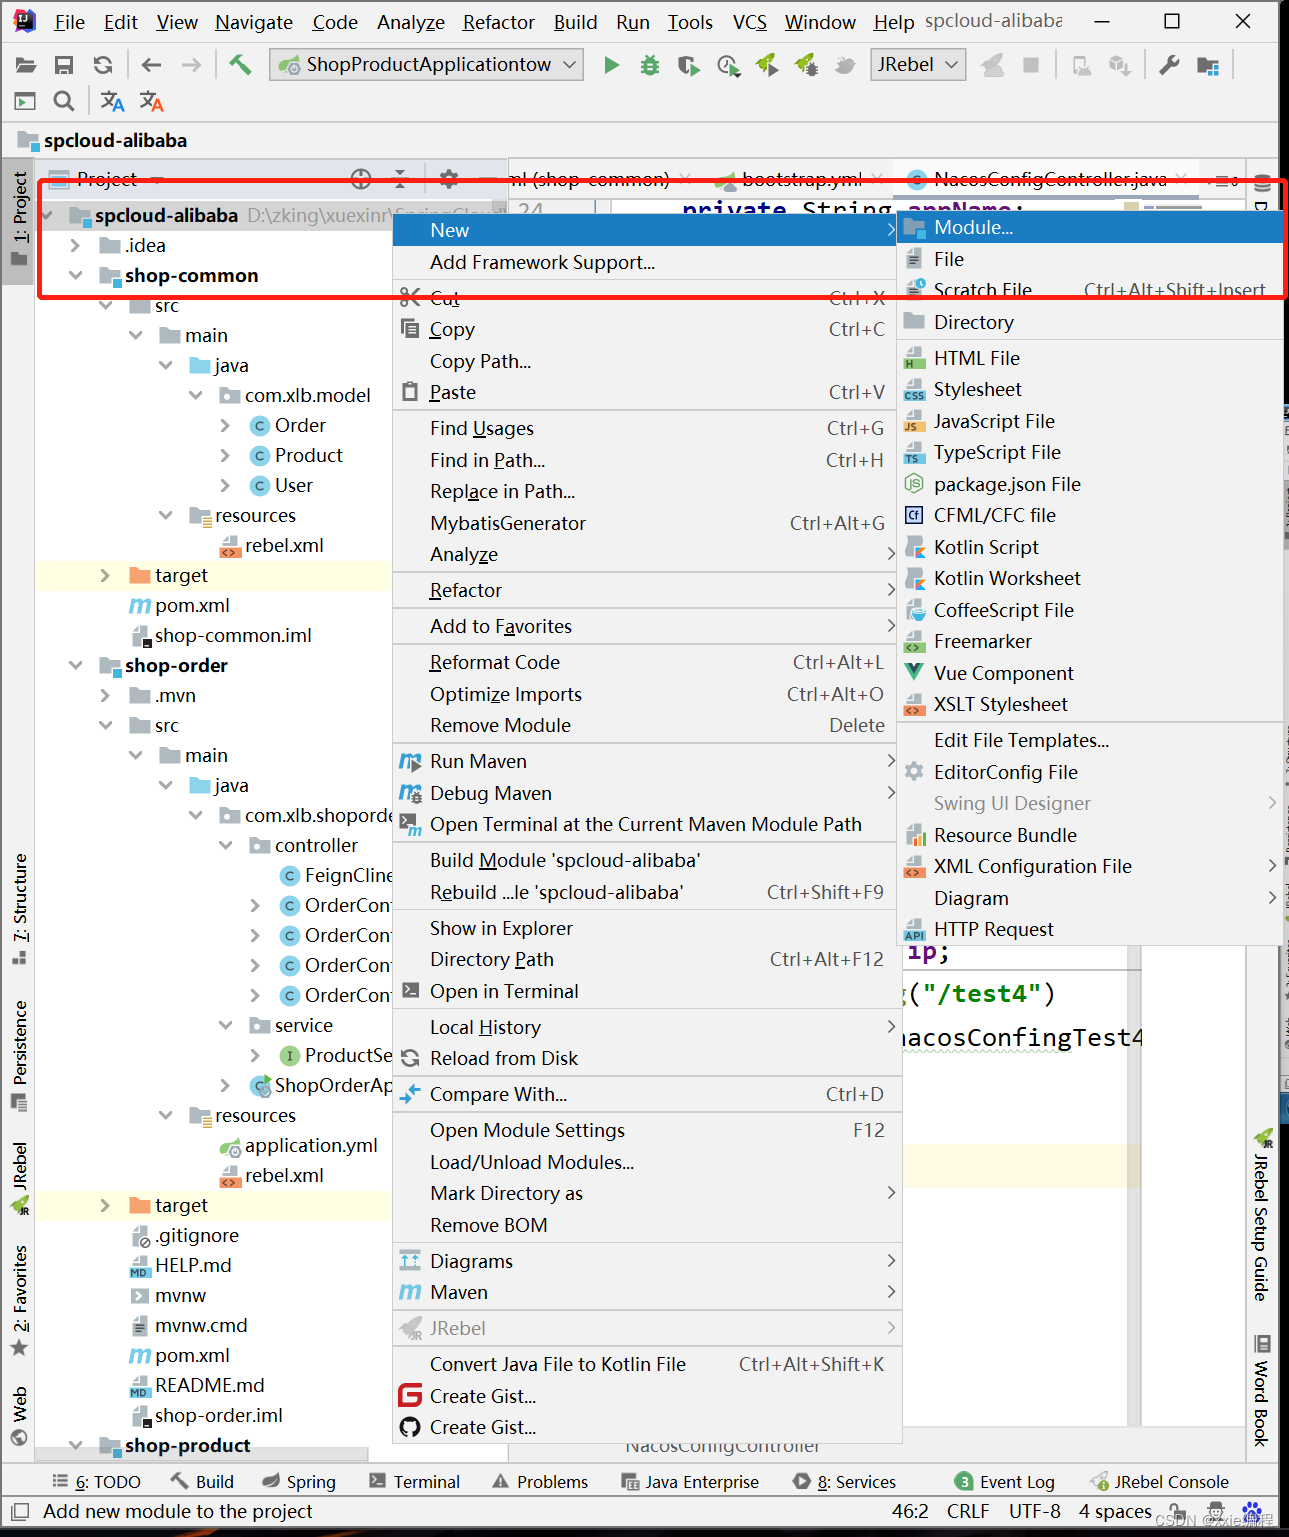This screenshot has width=1289, height=1537.
Task: Open the Terminal tool window button
Action: click(x=414, y=1482)
